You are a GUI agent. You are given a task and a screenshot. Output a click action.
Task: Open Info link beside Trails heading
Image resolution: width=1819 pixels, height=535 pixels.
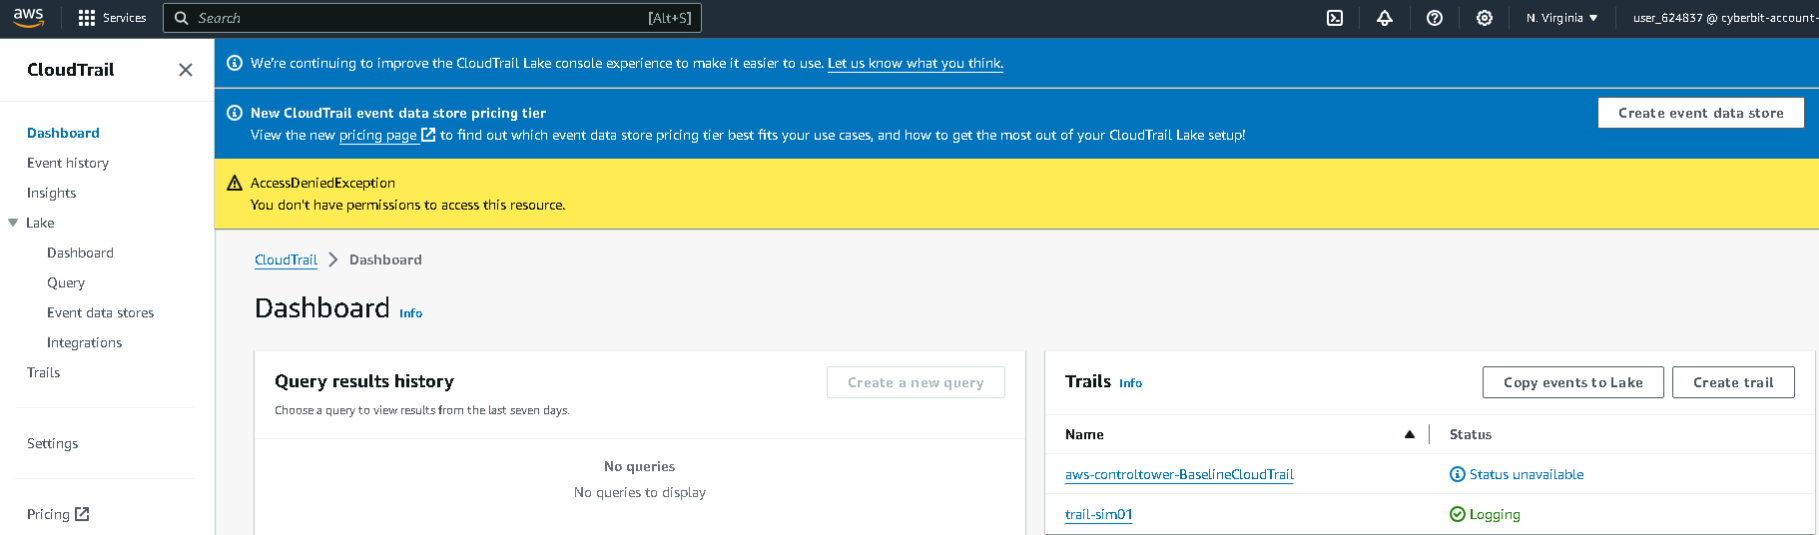[x=1130, y=383]
